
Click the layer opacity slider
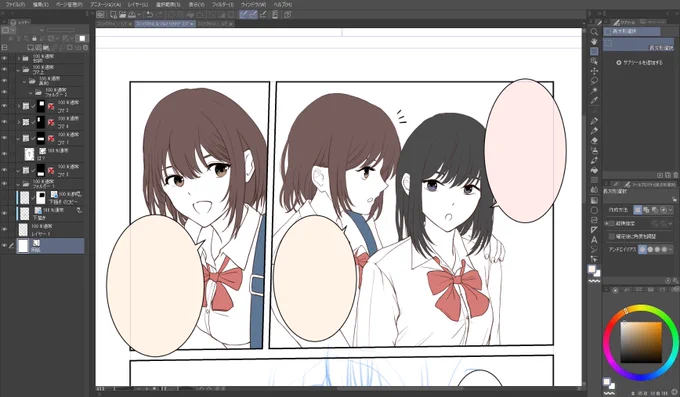point(61,30)
